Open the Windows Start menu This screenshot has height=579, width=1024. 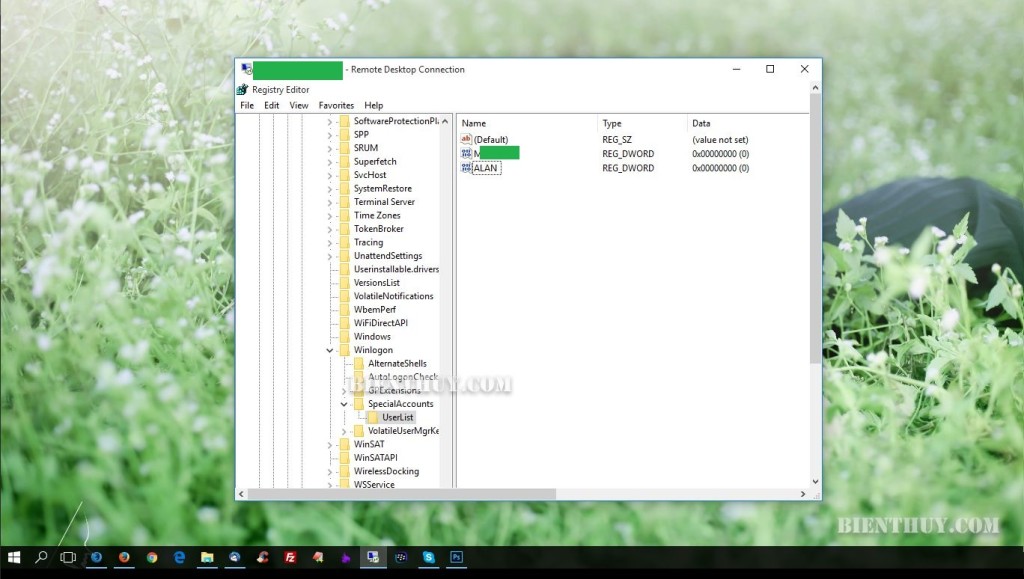click(x=14, y=557)
